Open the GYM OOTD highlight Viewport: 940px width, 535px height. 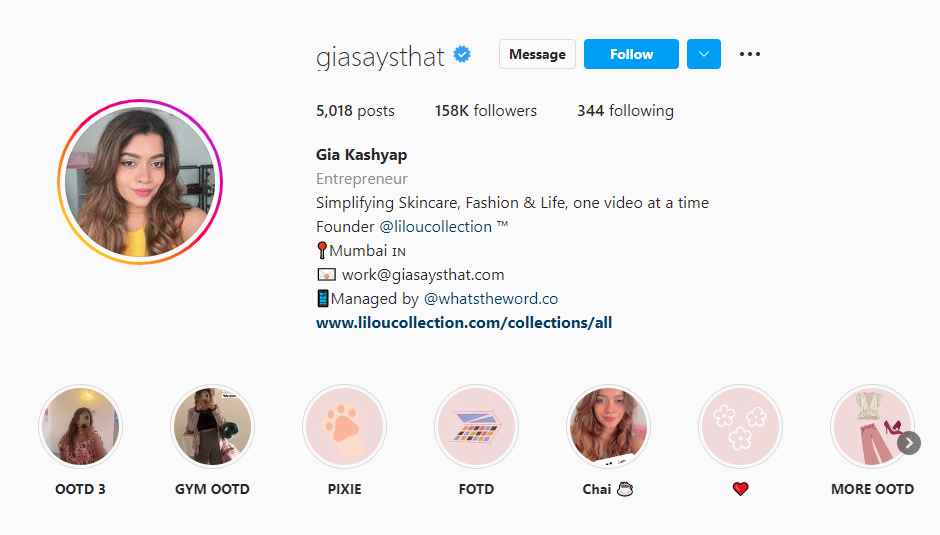coord(212,426)
